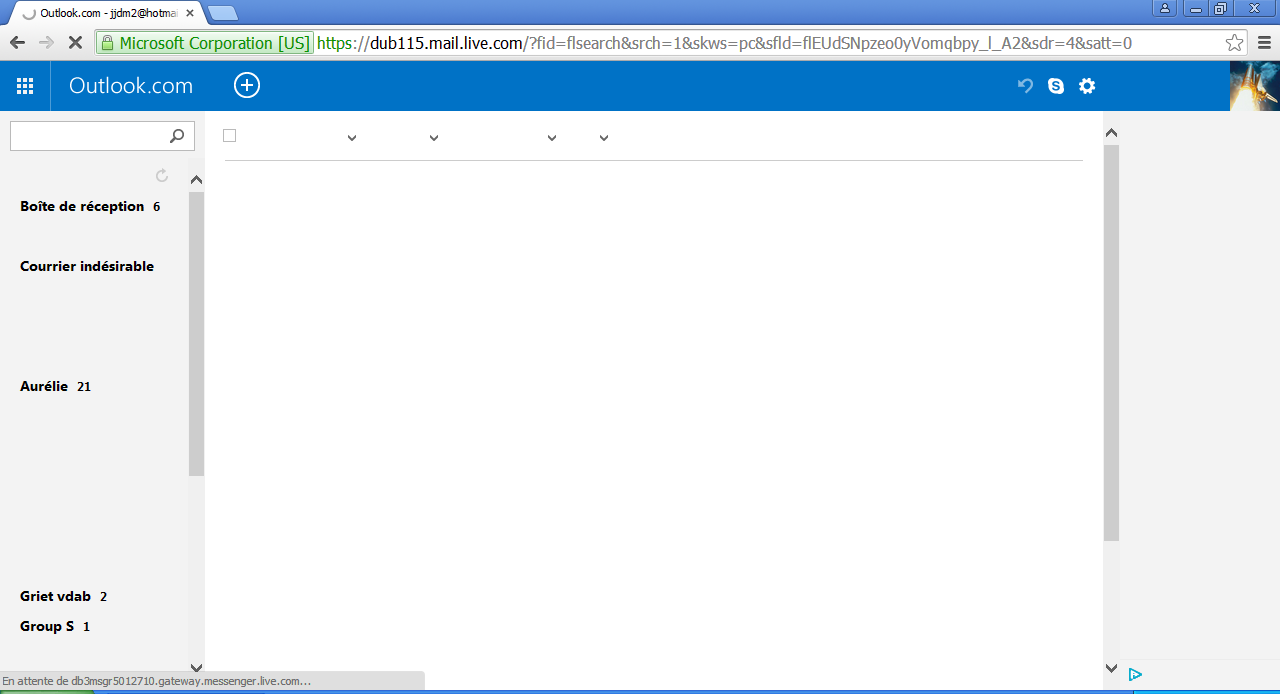Click the browser address bar URL
This screenshot has width=1280, height=694.
coord(724,43)
